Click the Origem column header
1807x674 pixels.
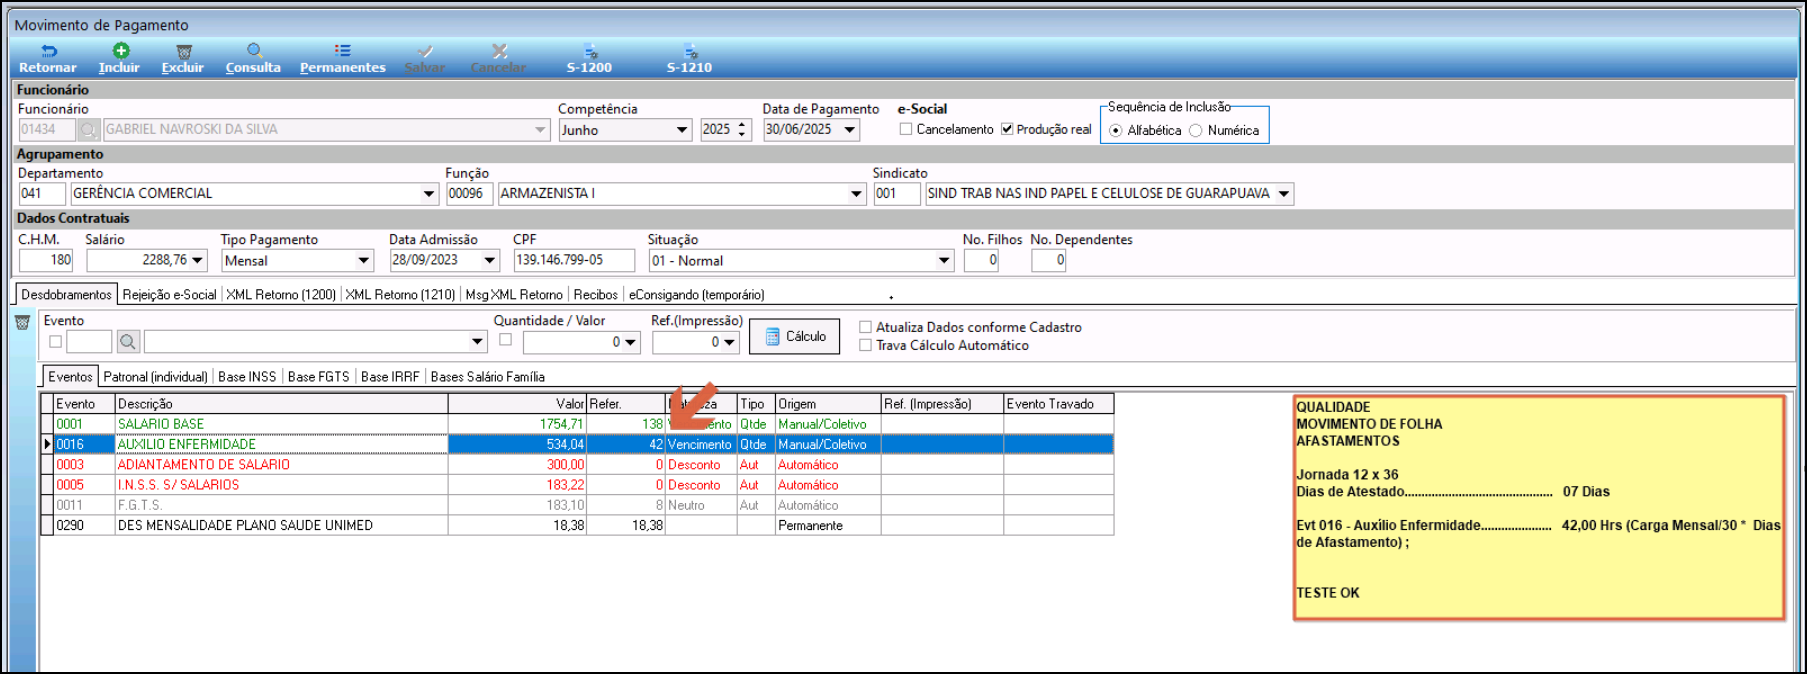[828, 404]
